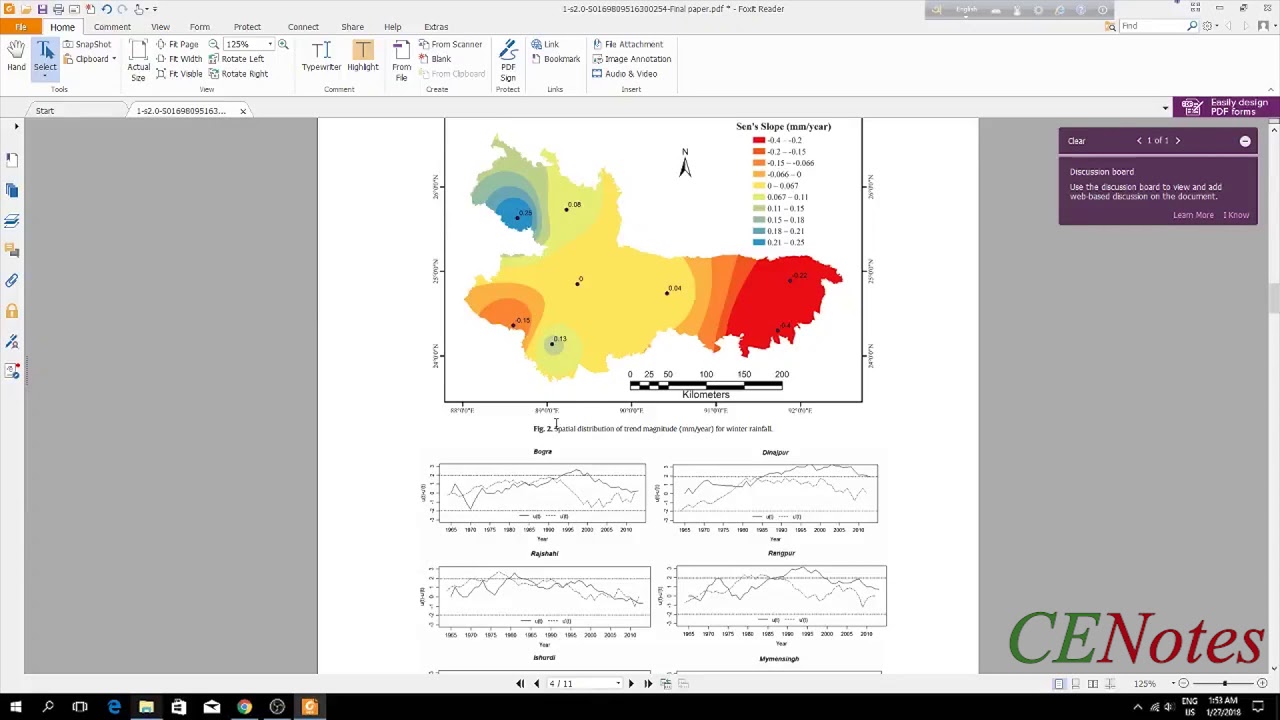Screen dimensions: 1280x720
Task: Create a Blank PDF
Action: (435, 59)
